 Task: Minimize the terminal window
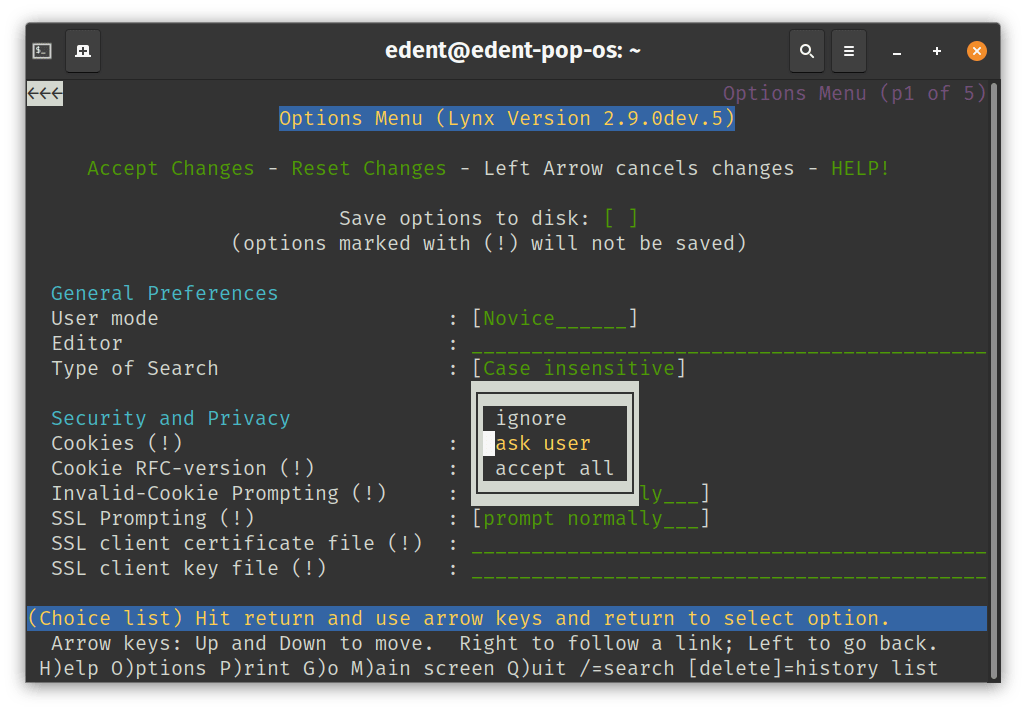pos(897,52)
